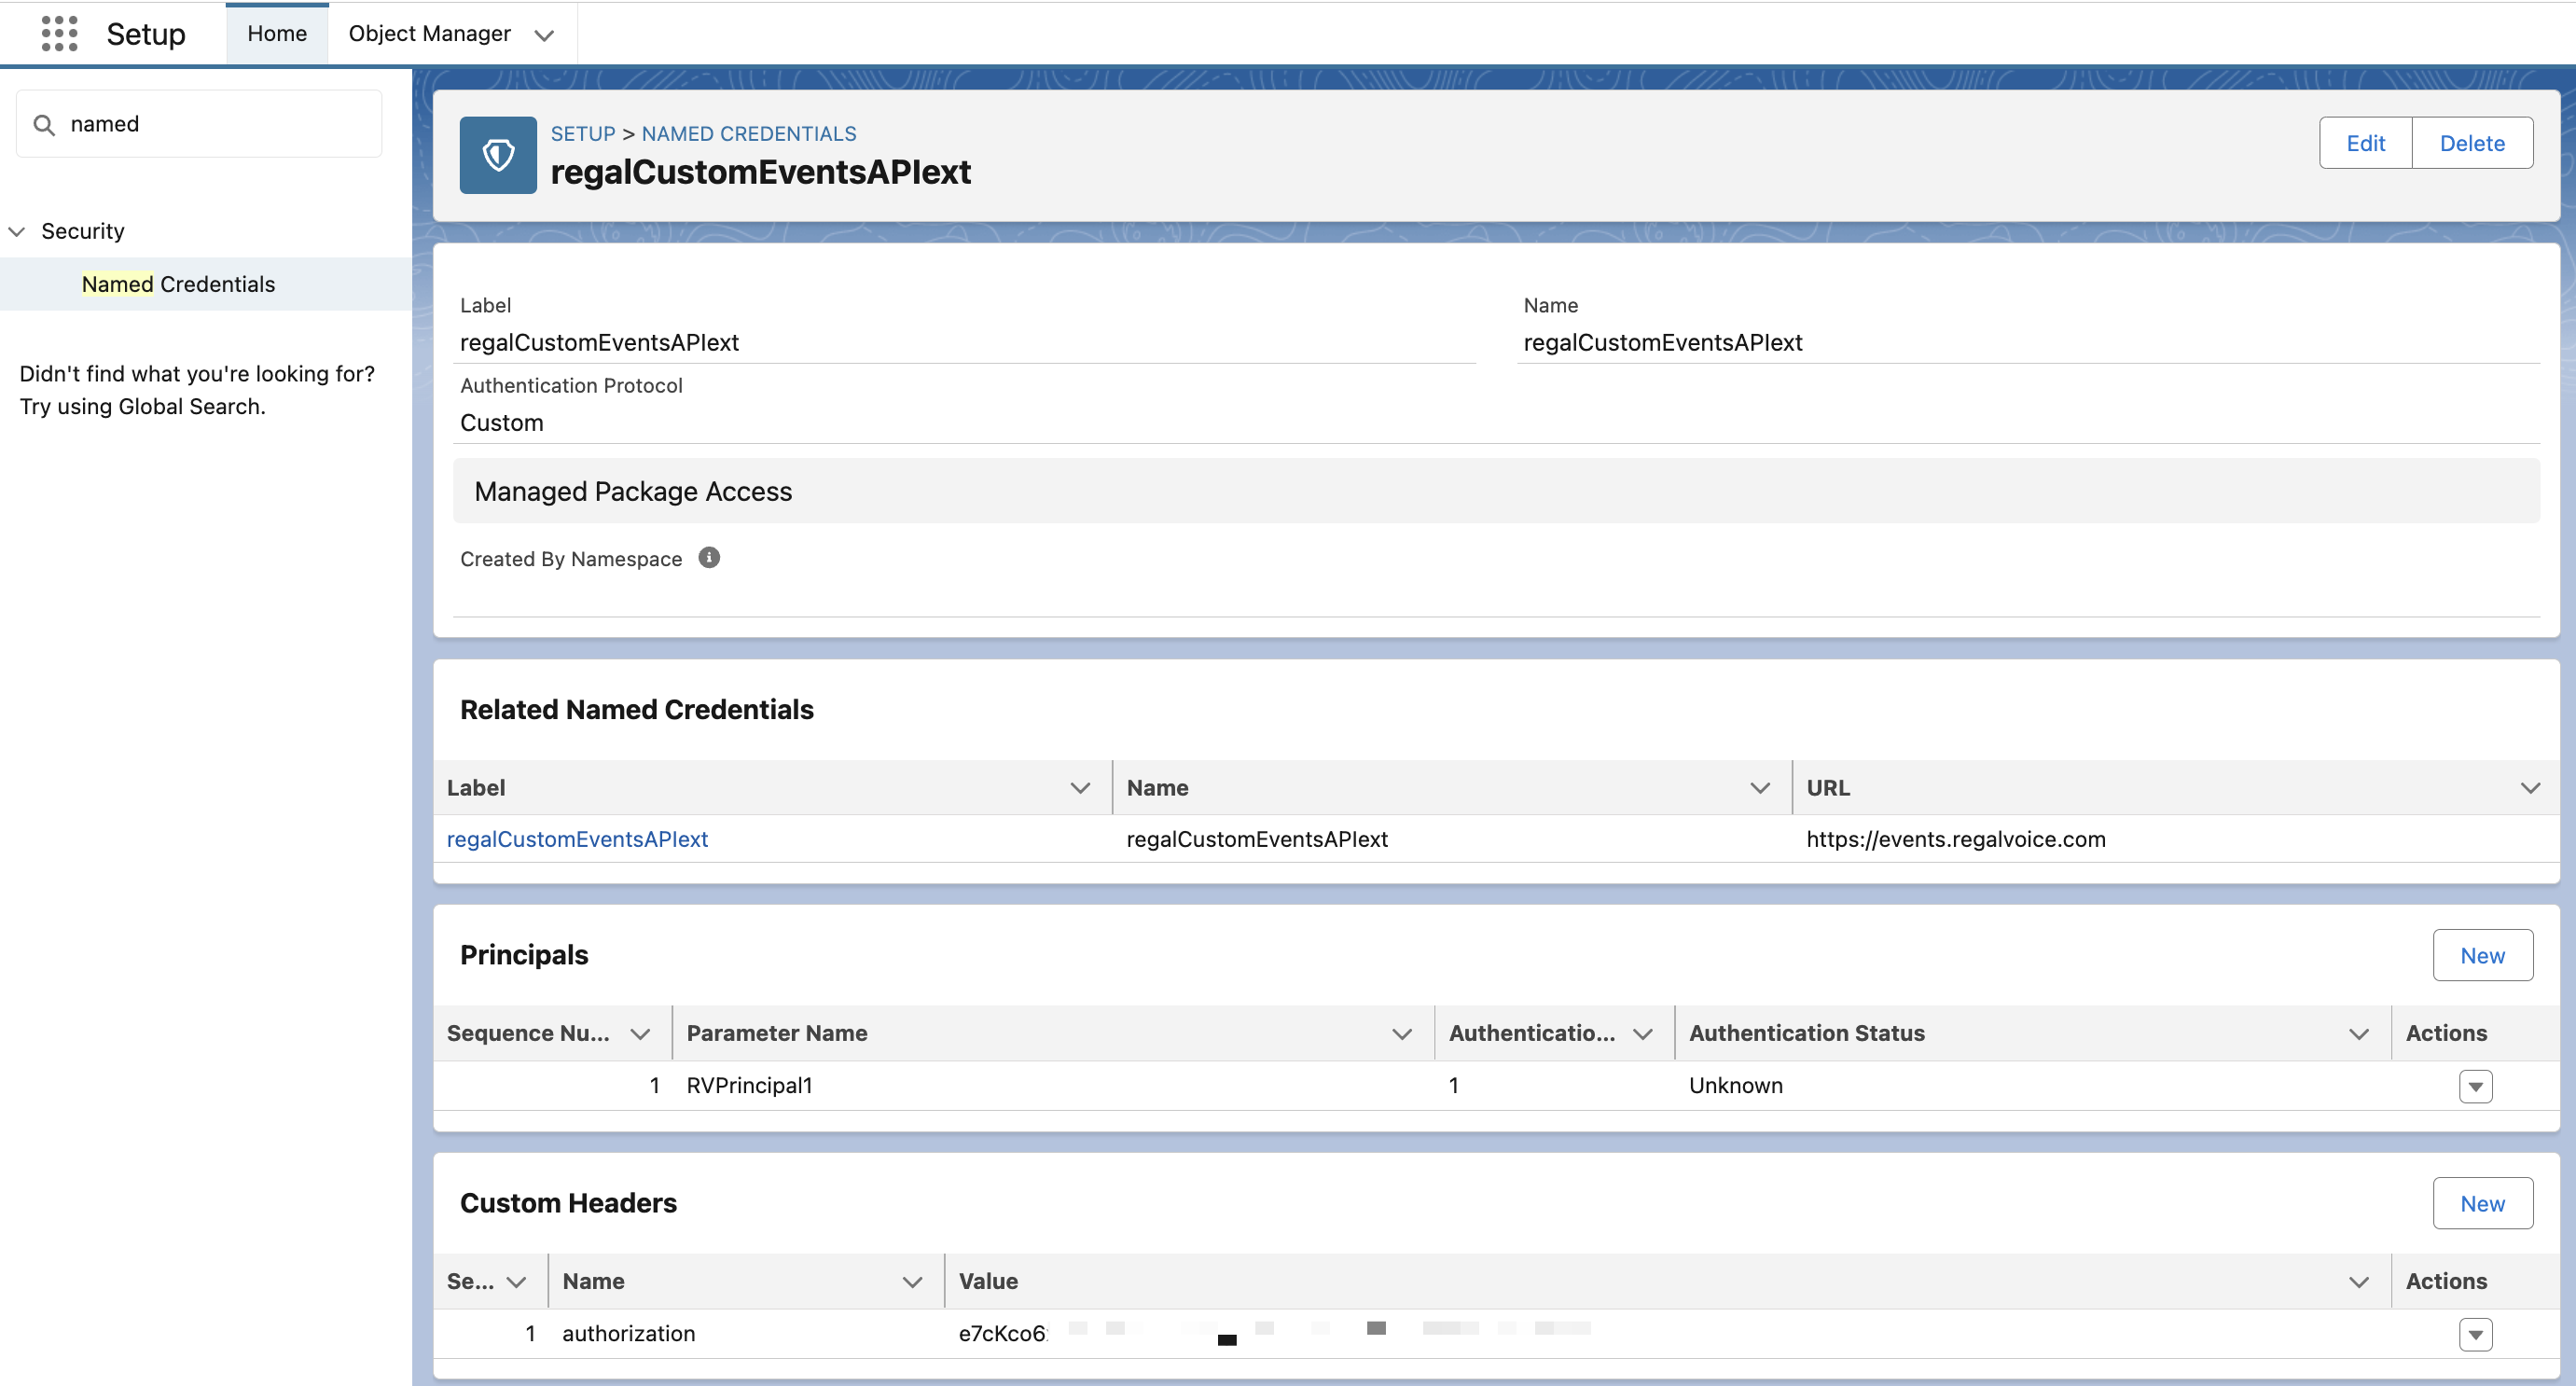This screenshot has width=2576, height=1386.
Task: Click the Created By Namespace info icon
Action: [x=709, y=558]
